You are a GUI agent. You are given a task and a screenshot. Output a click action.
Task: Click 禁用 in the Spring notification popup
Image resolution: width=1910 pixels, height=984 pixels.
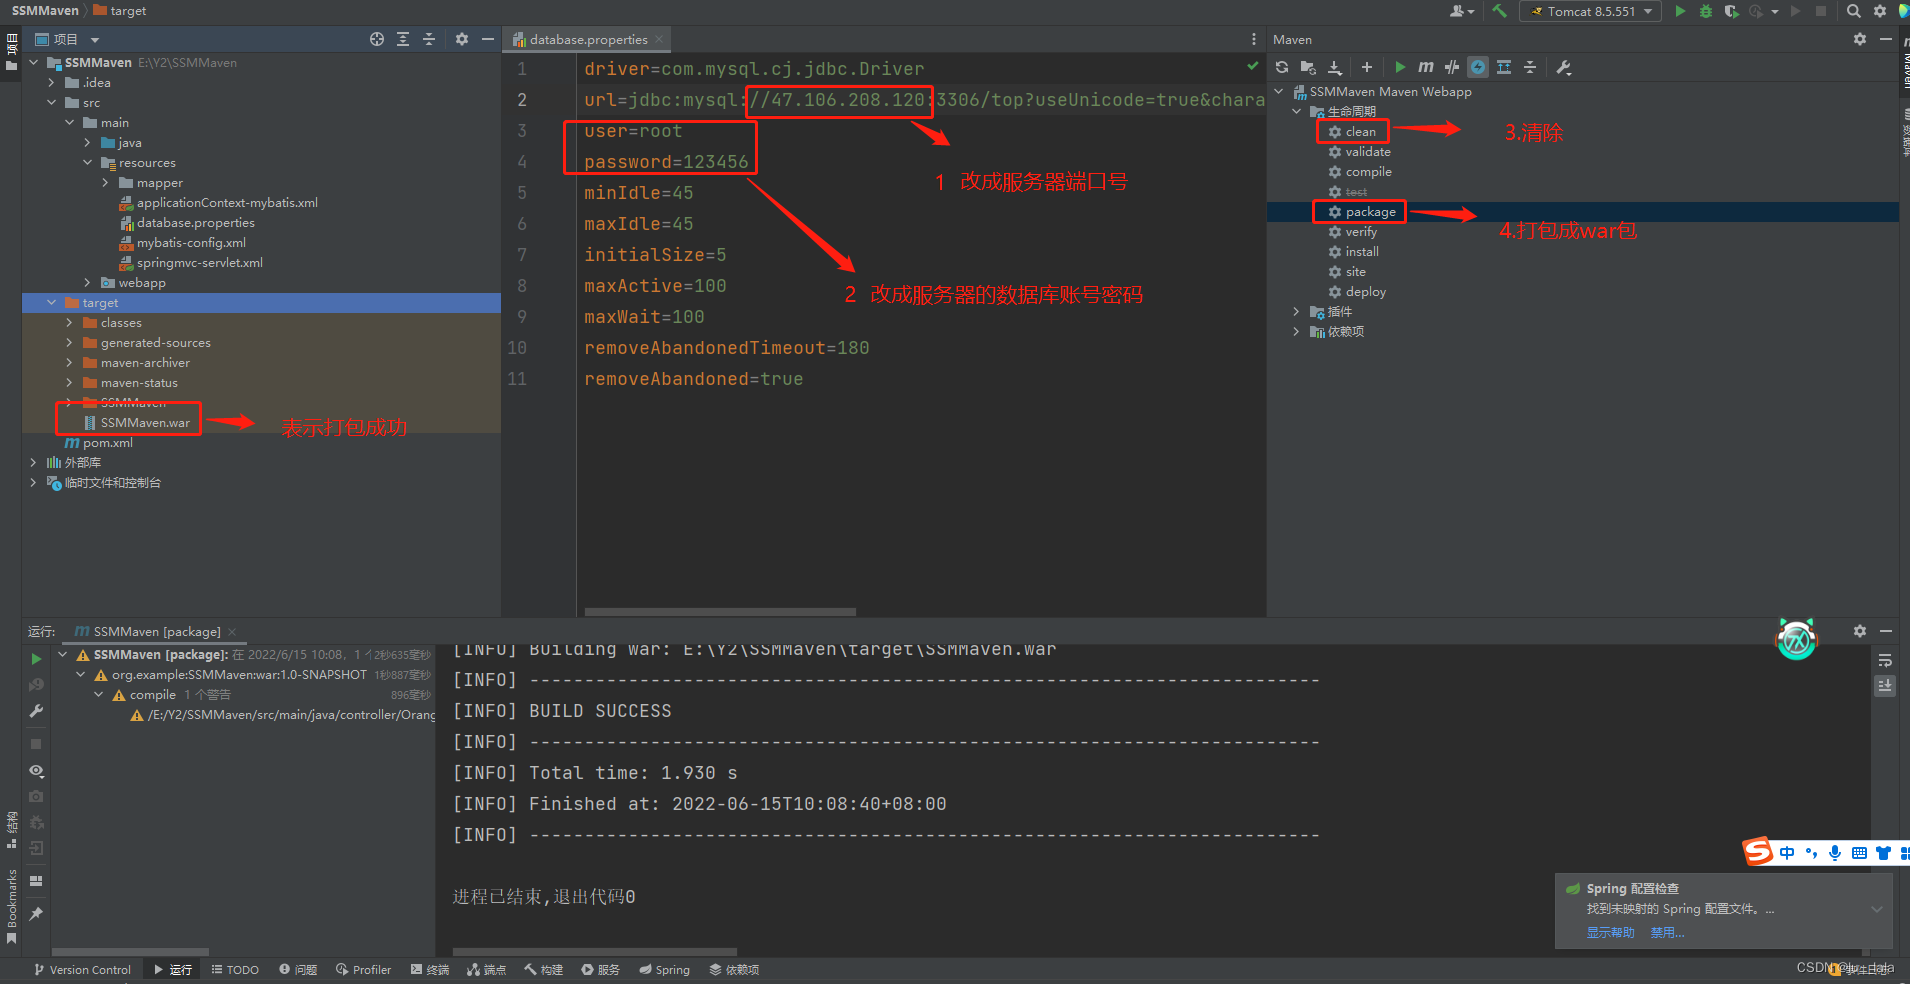click(x=1666, y=931)
